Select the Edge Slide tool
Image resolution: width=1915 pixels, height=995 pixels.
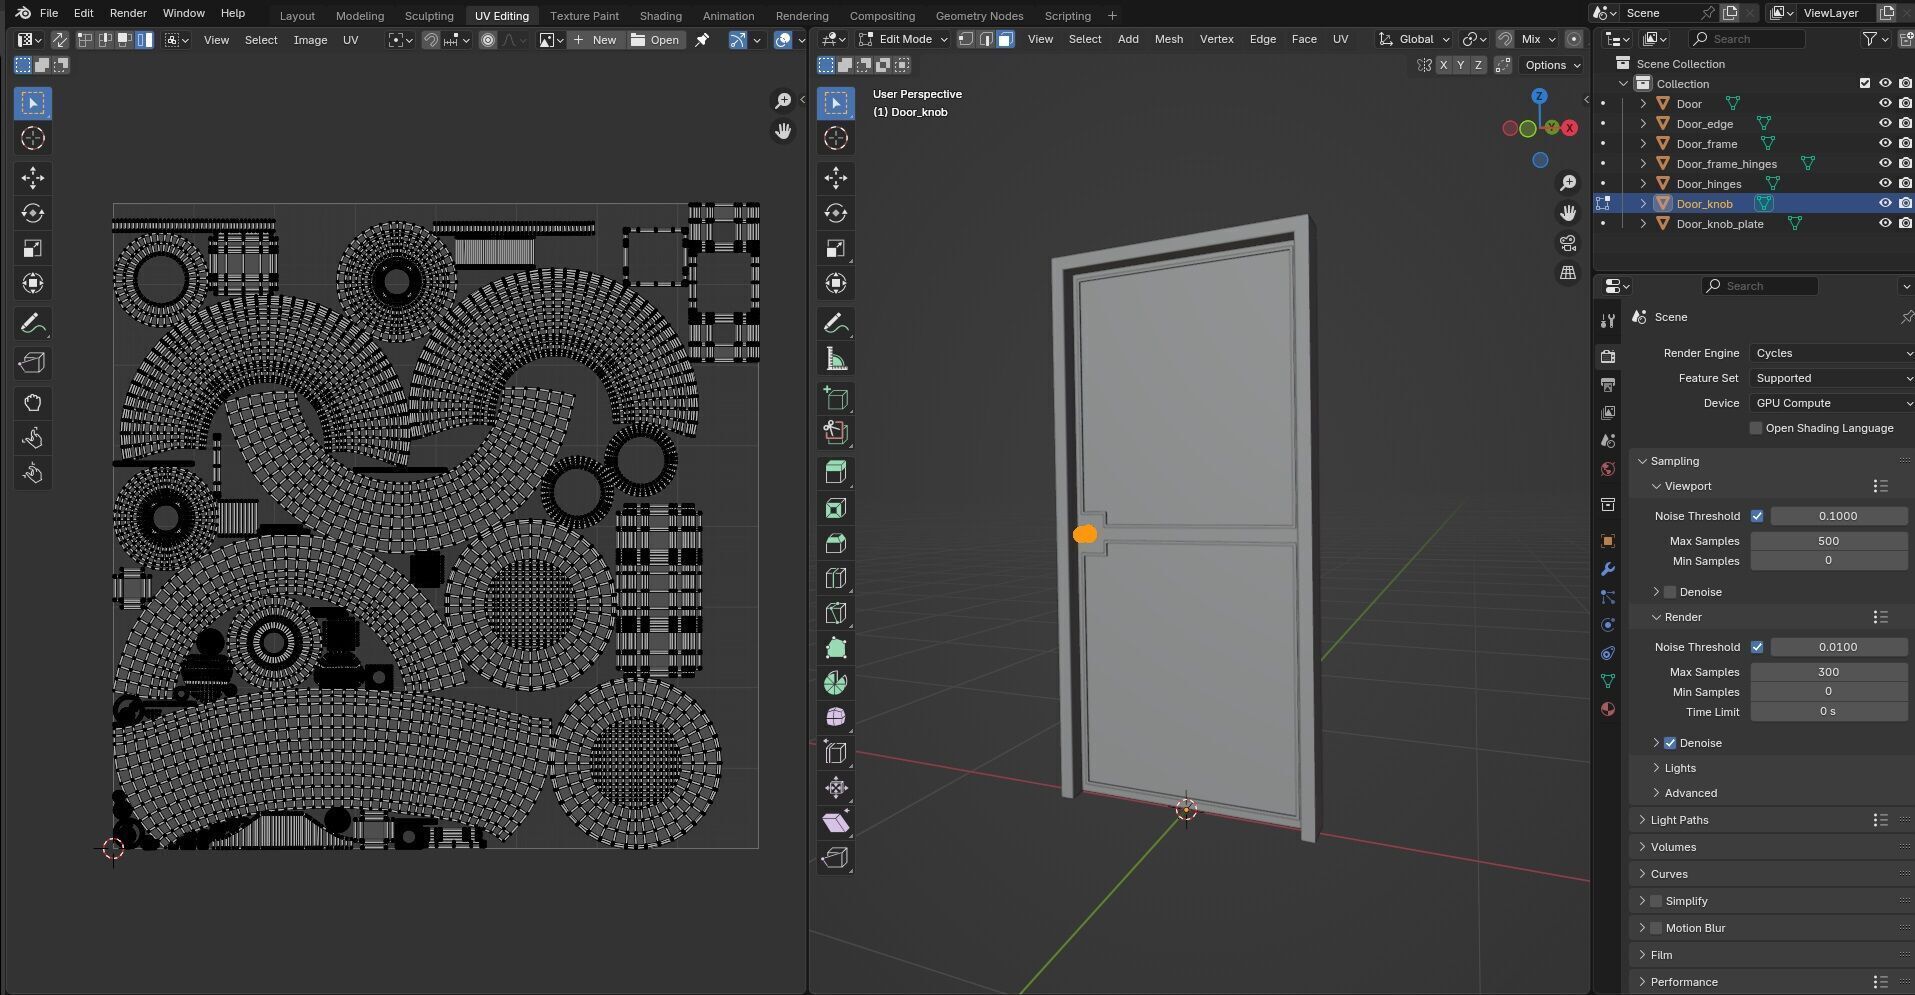tap(836, 753)
